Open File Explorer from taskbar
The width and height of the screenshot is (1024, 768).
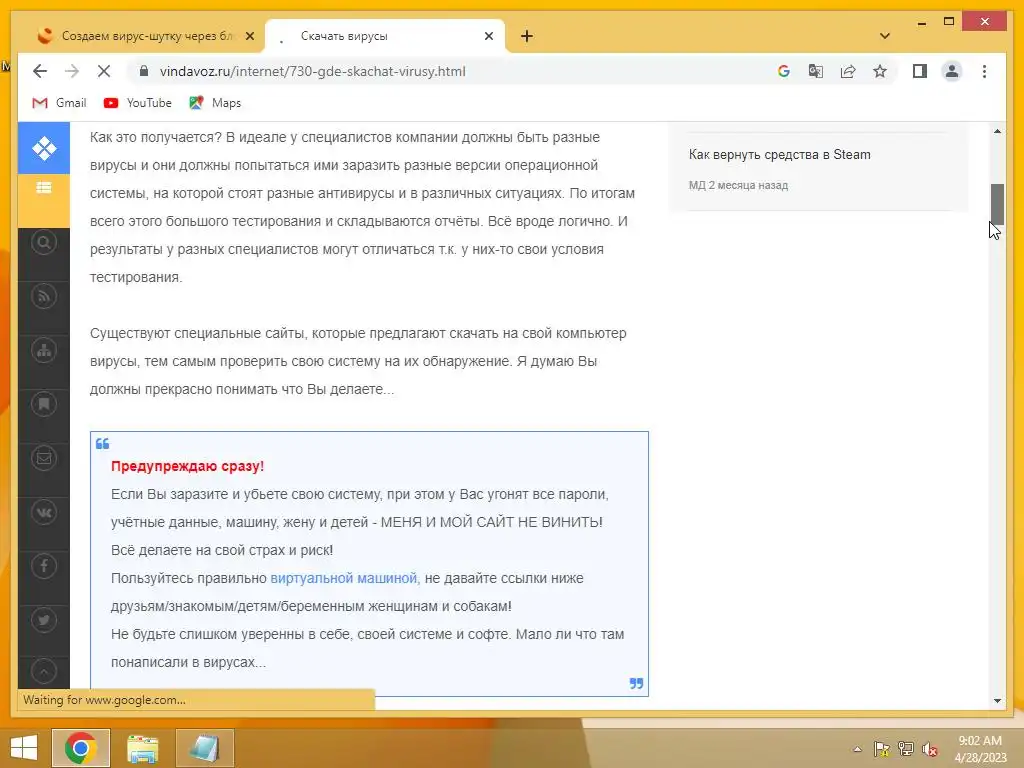(143, 748)
